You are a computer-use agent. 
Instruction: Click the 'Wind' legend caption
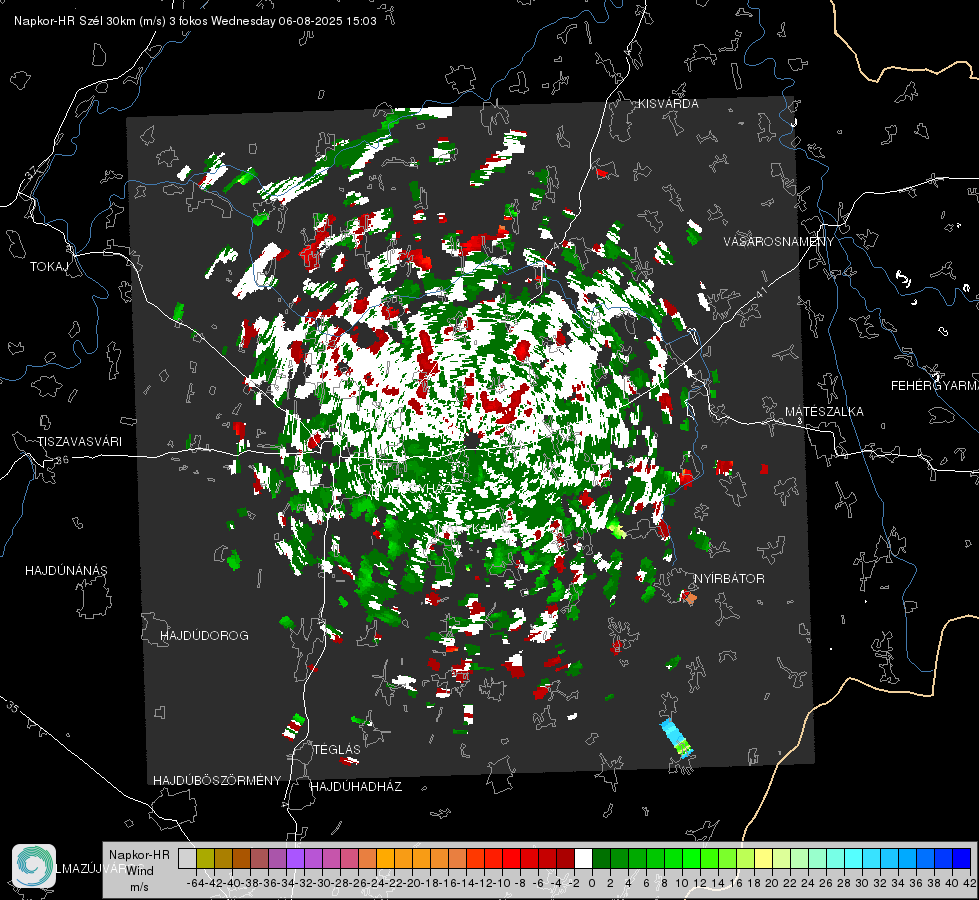pyautogui.click(x=140, y=871)
